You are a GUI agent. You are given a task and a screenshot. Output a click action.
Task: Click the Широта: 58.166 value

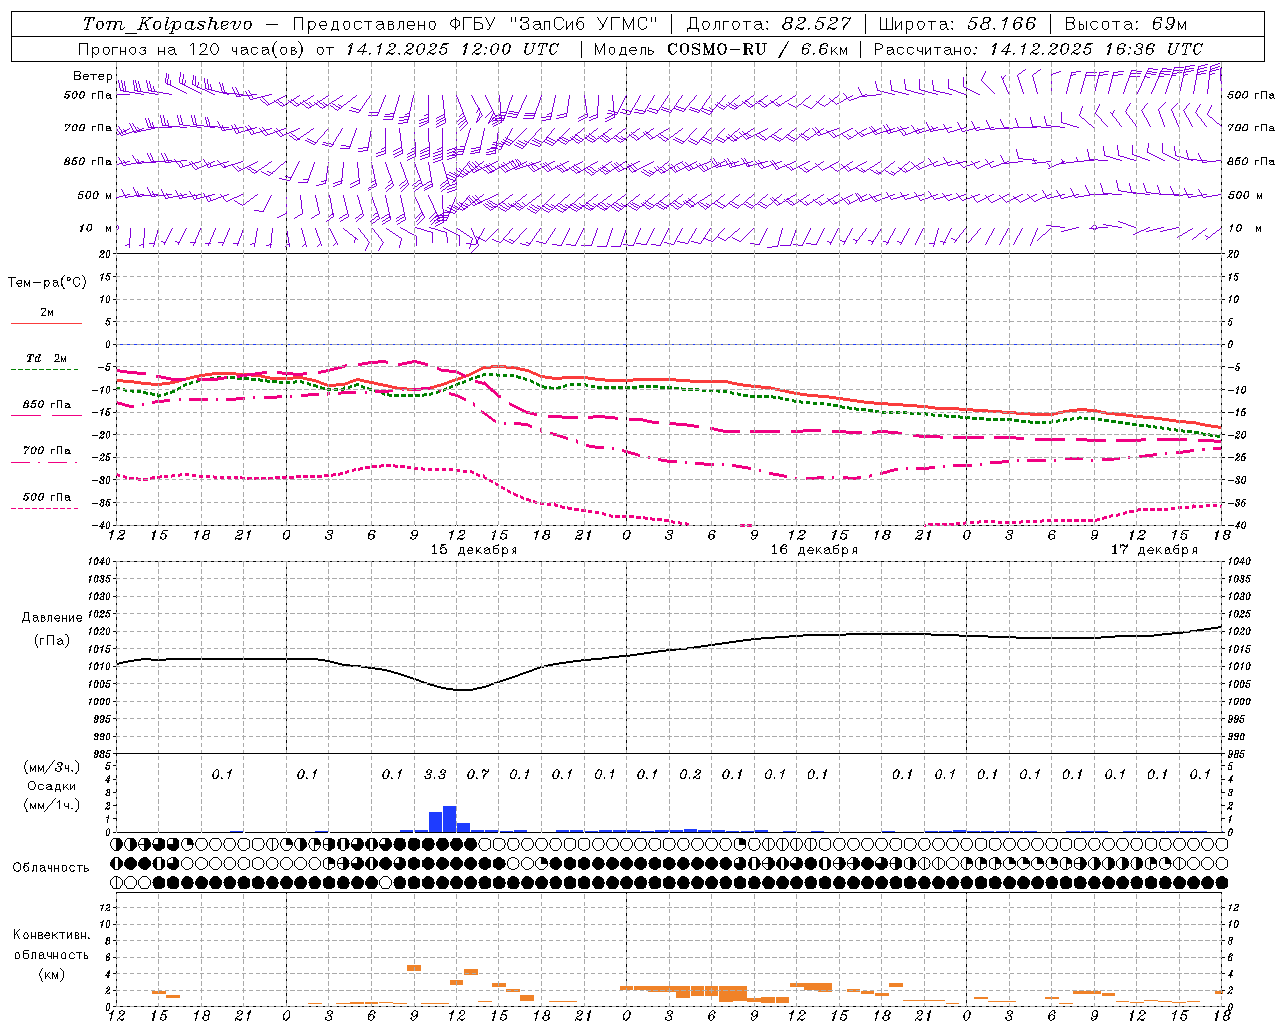click(x=960, y=24)
